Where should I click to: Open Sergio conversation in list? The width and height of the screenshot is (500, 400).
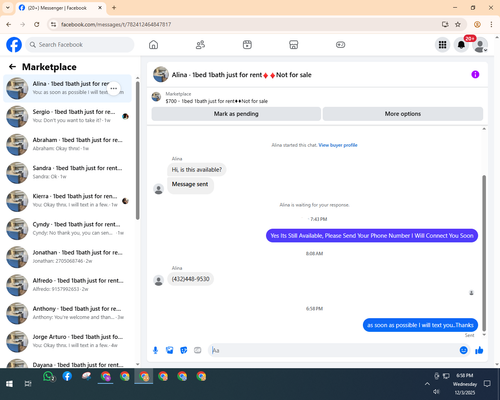pos(68,116)
